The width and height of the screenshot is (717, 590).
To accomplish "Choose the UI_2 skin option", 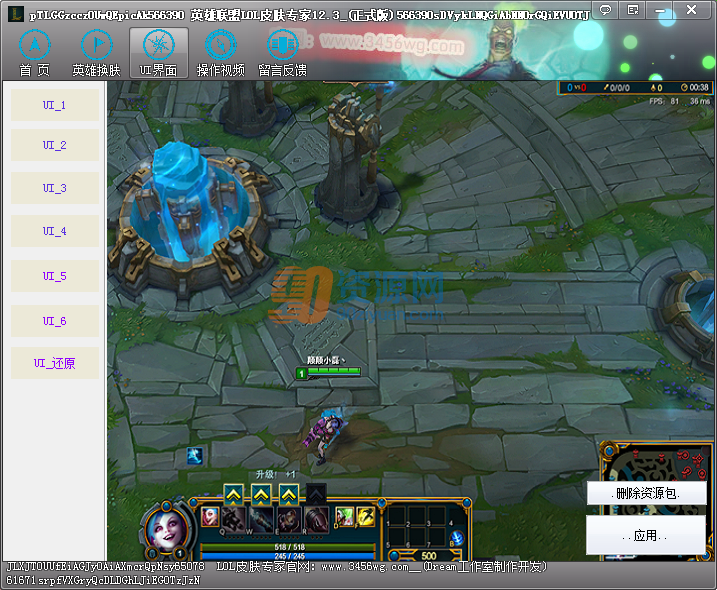I will [x=55, y=145].
